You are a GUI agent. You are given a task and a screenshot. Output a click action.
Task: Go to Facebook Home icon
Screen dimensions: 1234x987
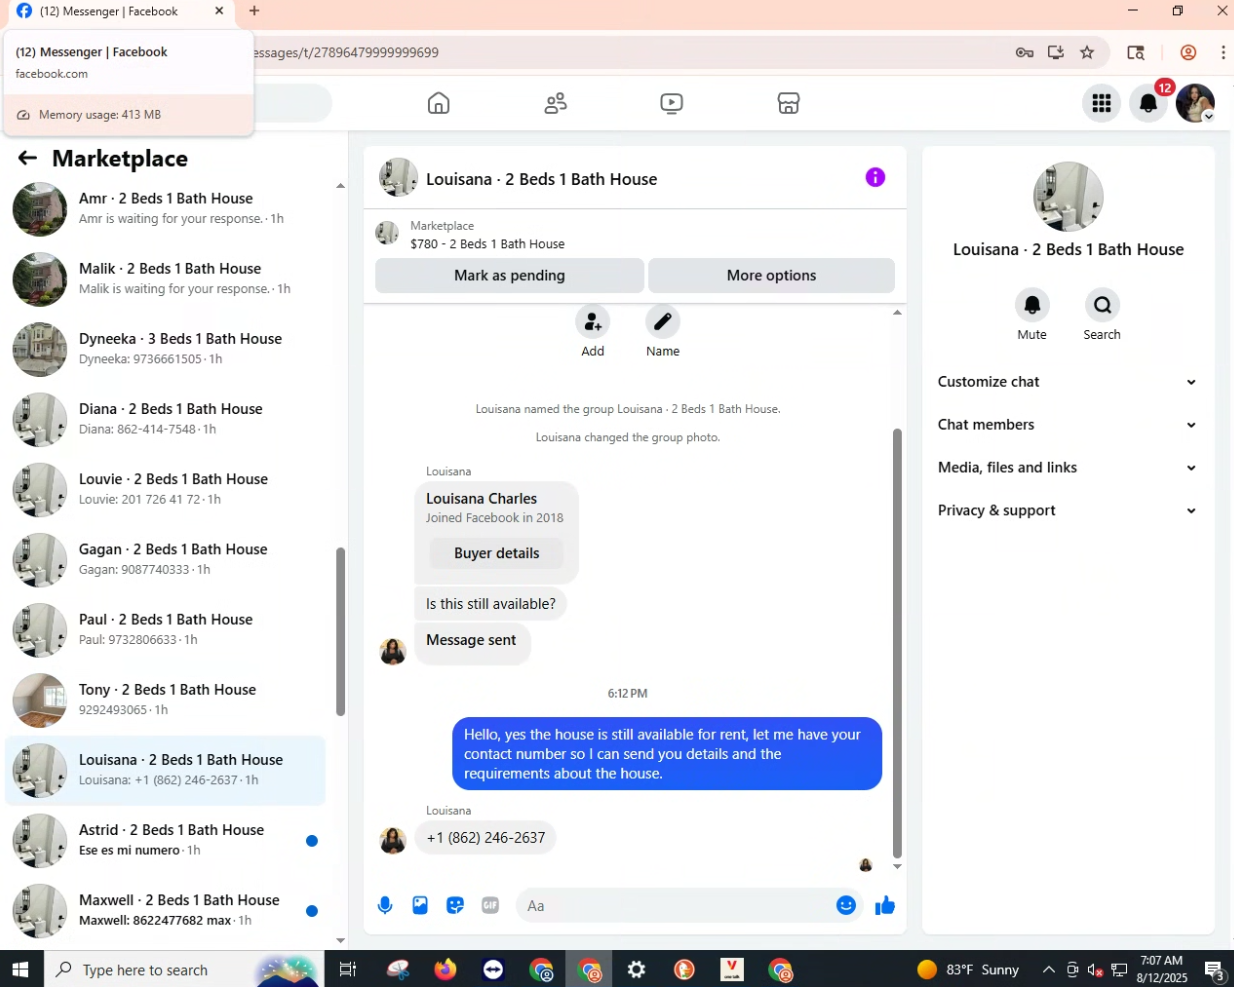point(438,103)
